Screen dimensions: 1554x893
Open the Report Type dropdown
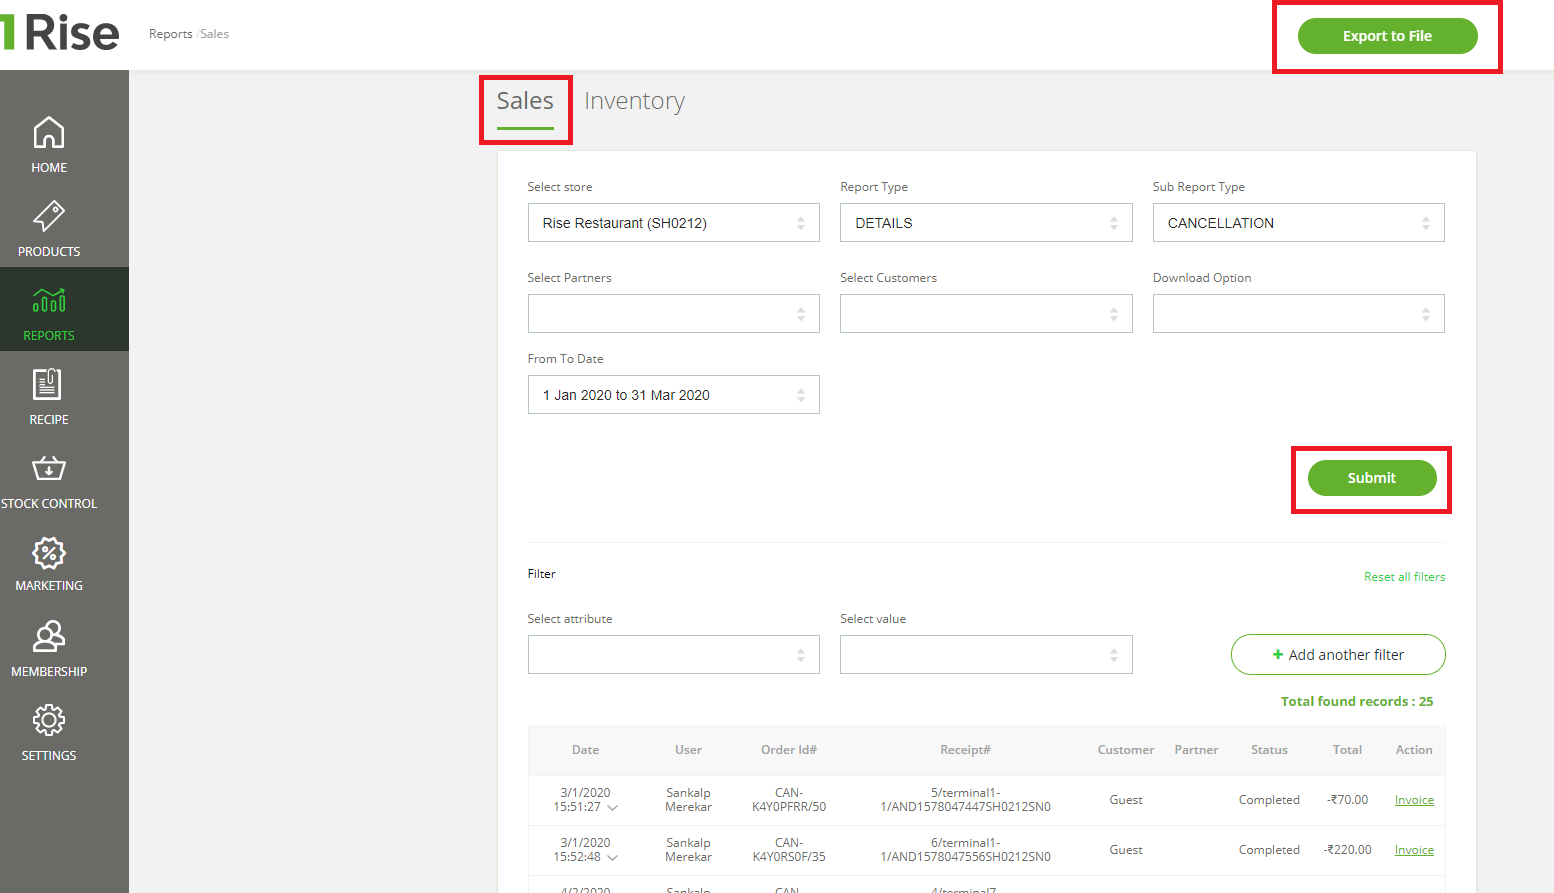point(986,223)
